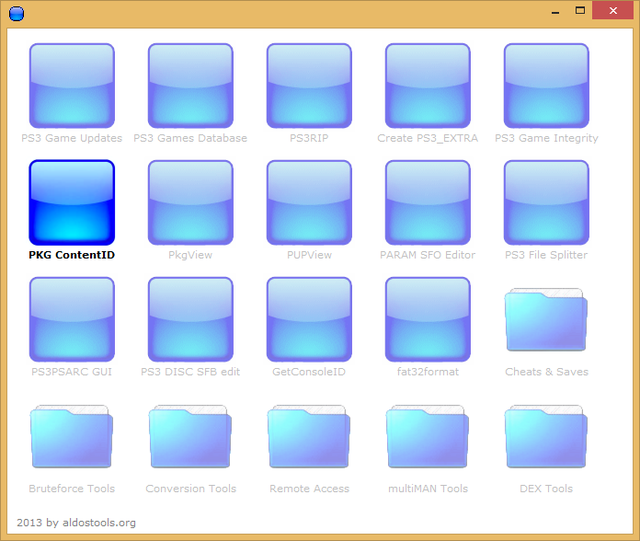Click the "Bruteforce Tools" label
Image resolution: width=640 pixels, height=541 pixels.
pos(72,488)
